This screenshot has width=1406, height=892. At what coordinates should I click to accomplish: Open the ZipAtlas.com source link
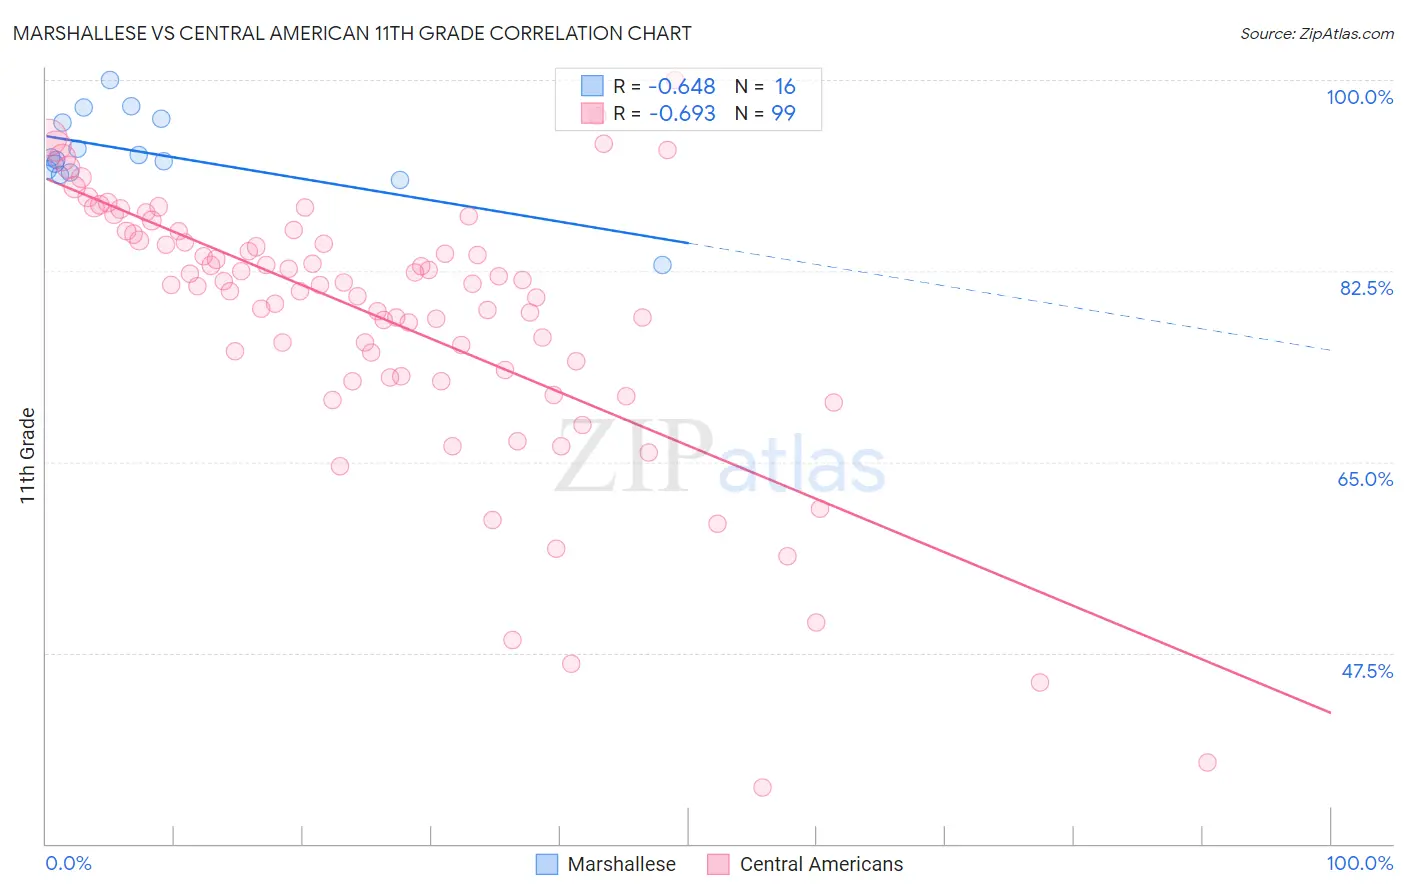coord(1317,33)
